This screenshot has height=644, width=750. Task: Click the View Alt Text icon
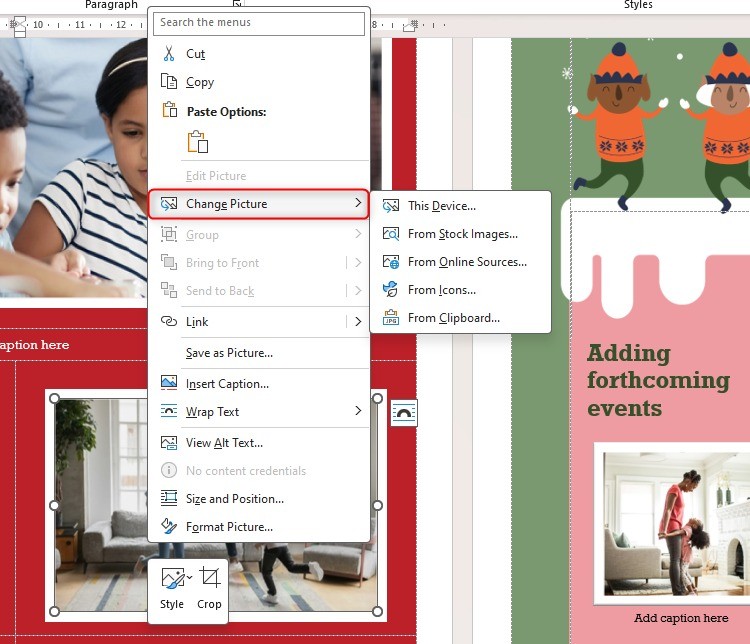pyautogui.click(x=169, y=443)
